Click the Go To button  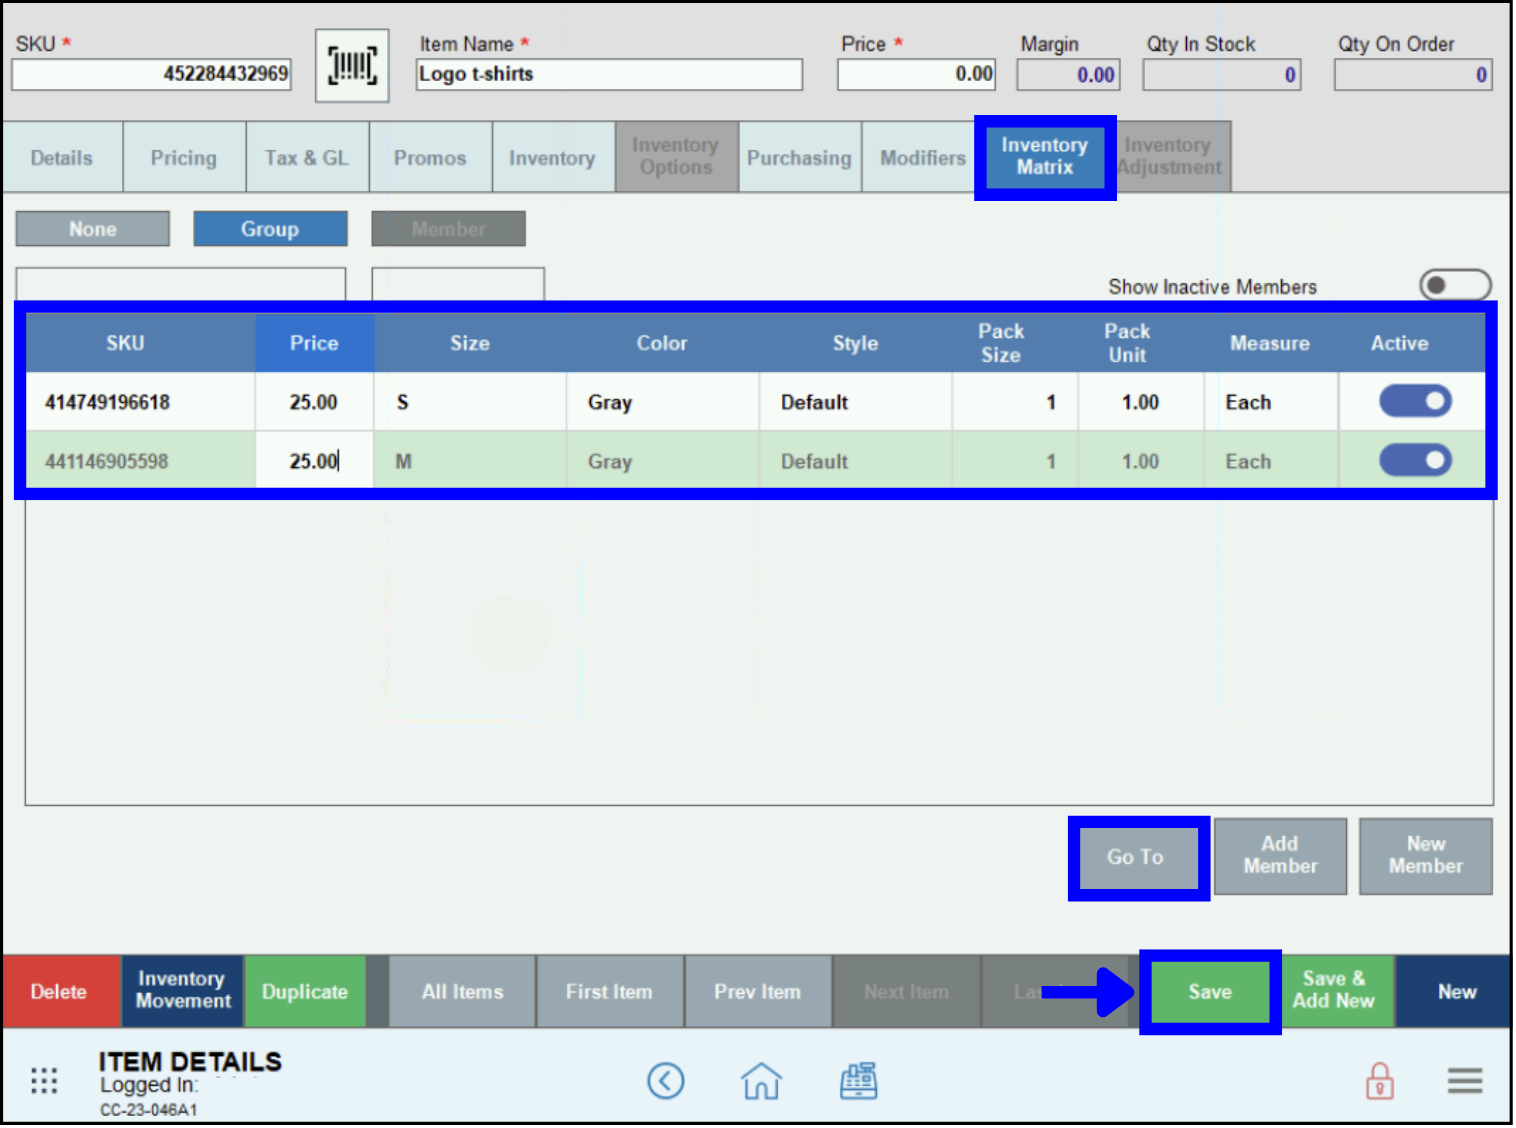tap(1136, 857)
